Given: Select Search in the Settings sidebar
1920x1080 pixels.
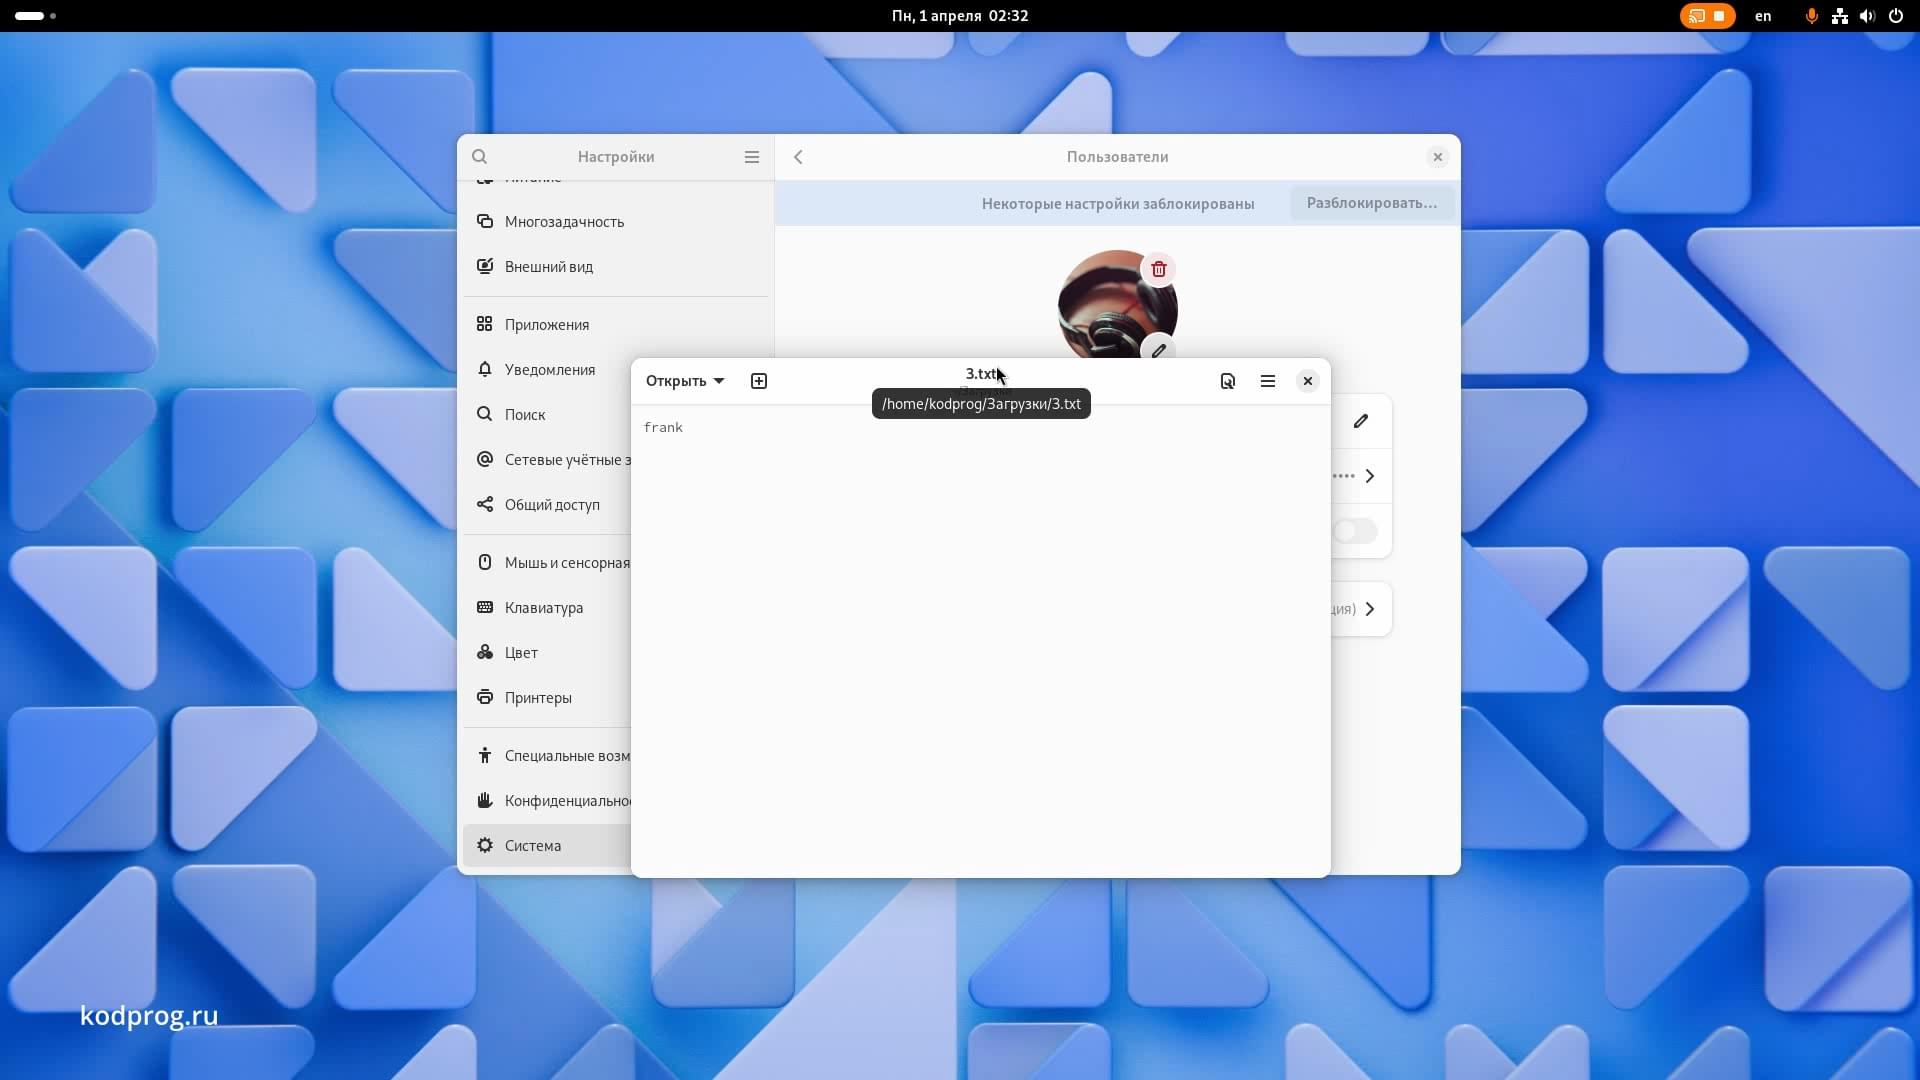Looking at the screenshot, I should [547, 415].
